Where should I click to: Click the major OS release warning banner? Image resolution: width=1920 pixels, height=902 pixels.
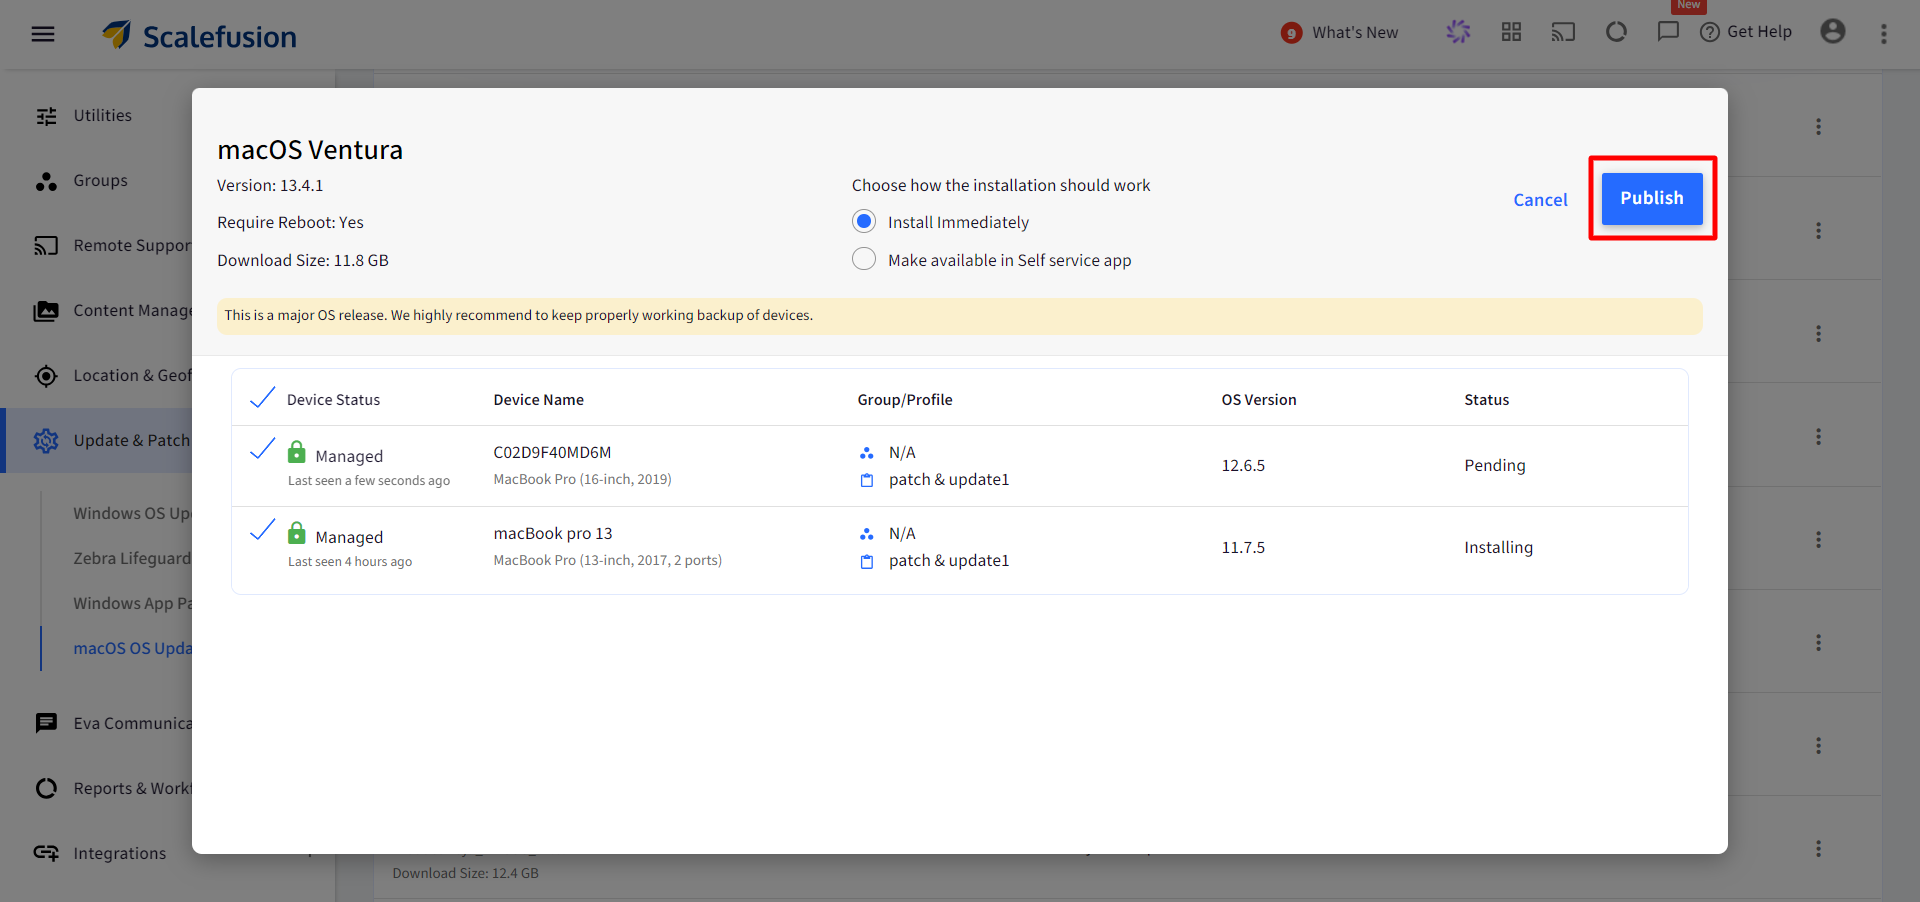click(959, 315)
